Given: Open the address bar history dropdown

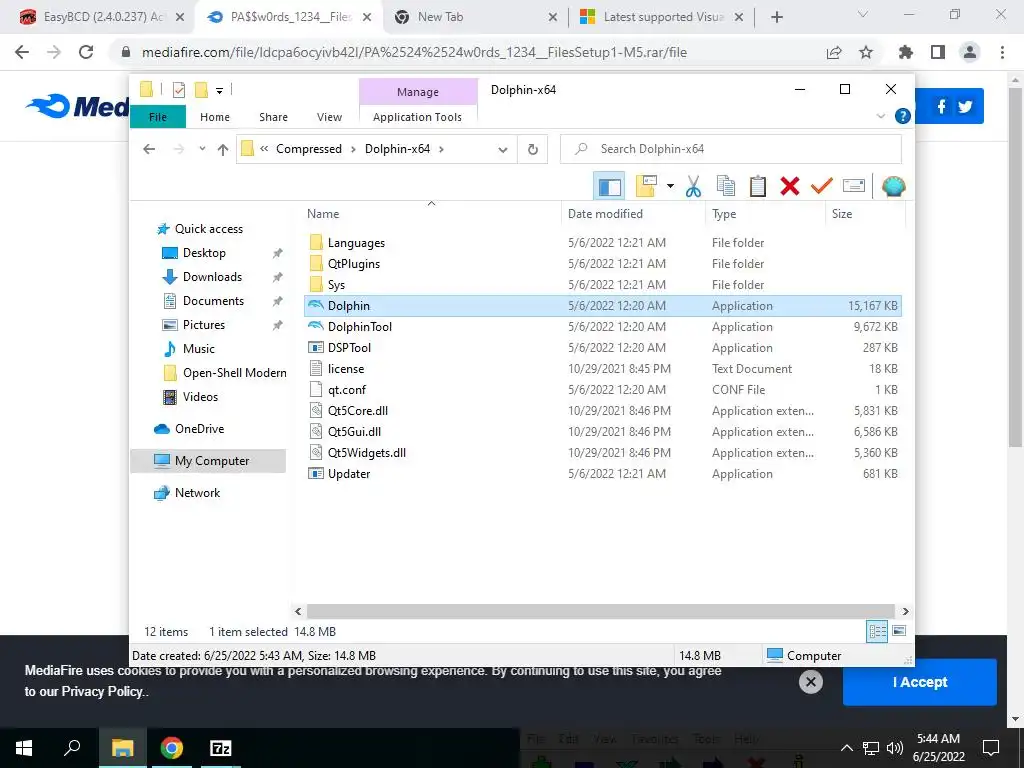Looking at the screenshot, I should [x=502, y=150].
